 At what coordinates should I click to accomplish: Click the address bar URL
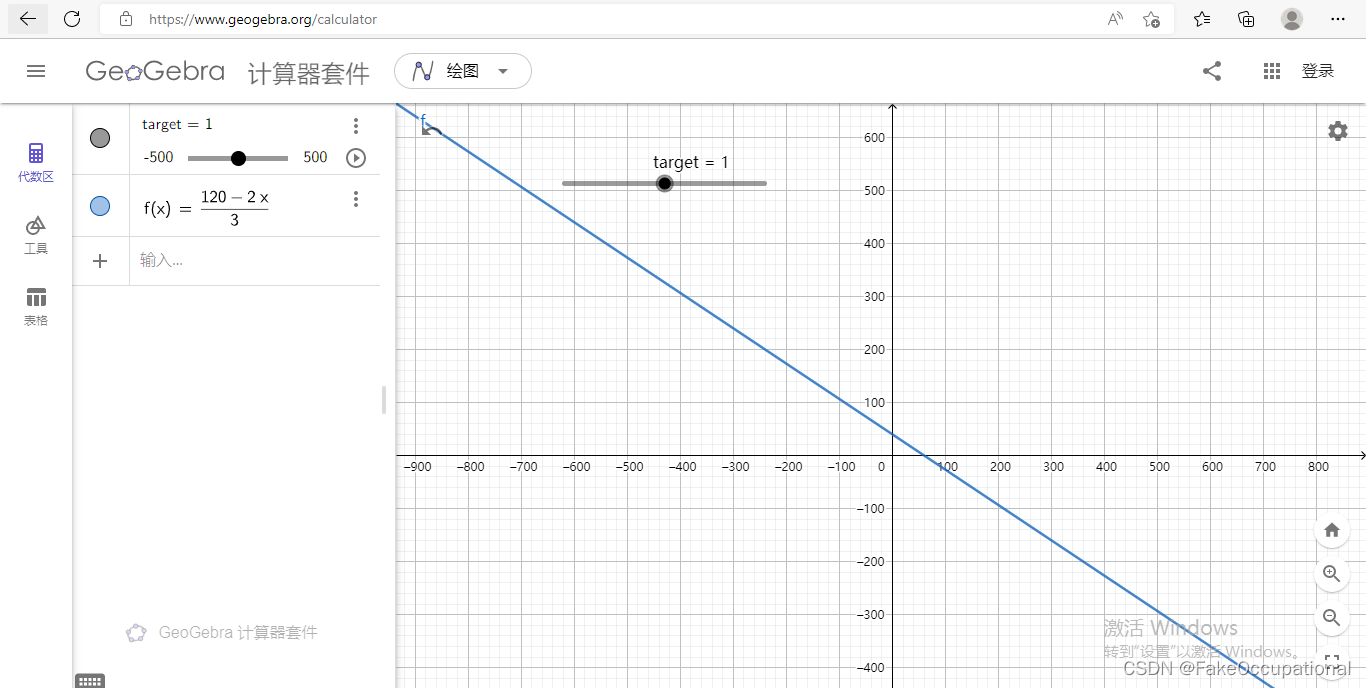click(263, 19)
